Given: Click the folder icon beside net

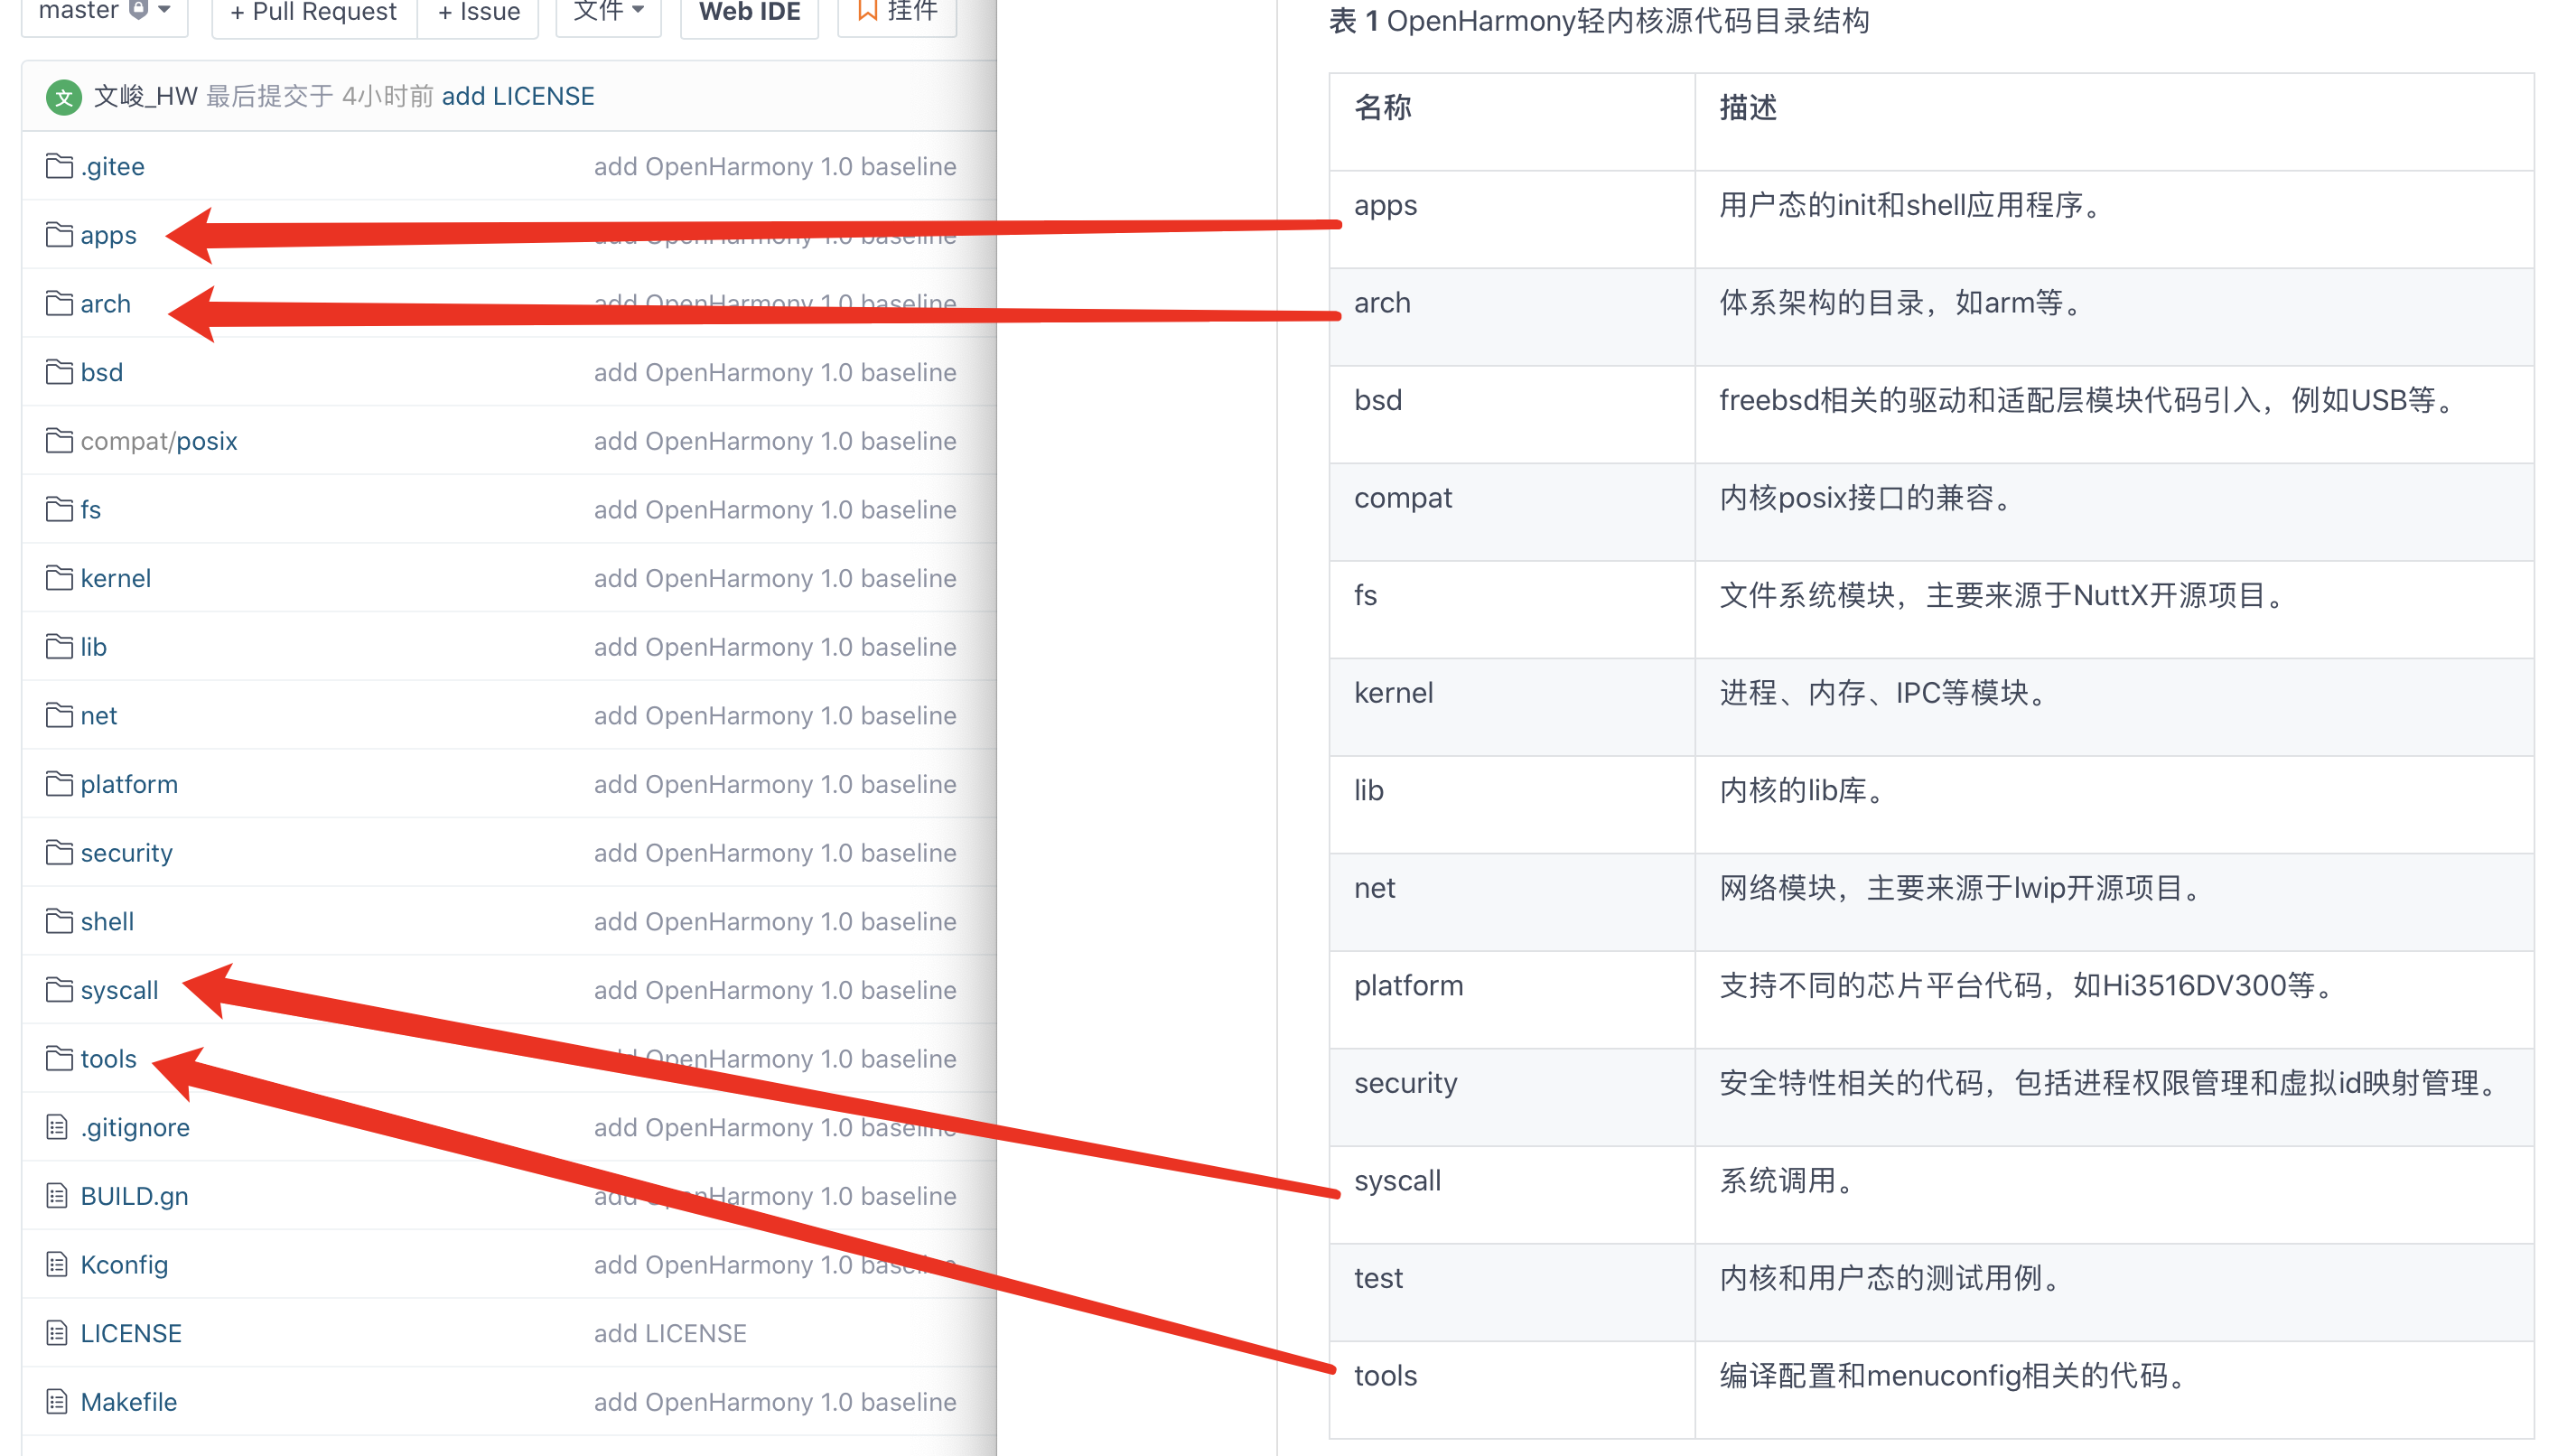Looking at the screenshot, I should [59, 715].
